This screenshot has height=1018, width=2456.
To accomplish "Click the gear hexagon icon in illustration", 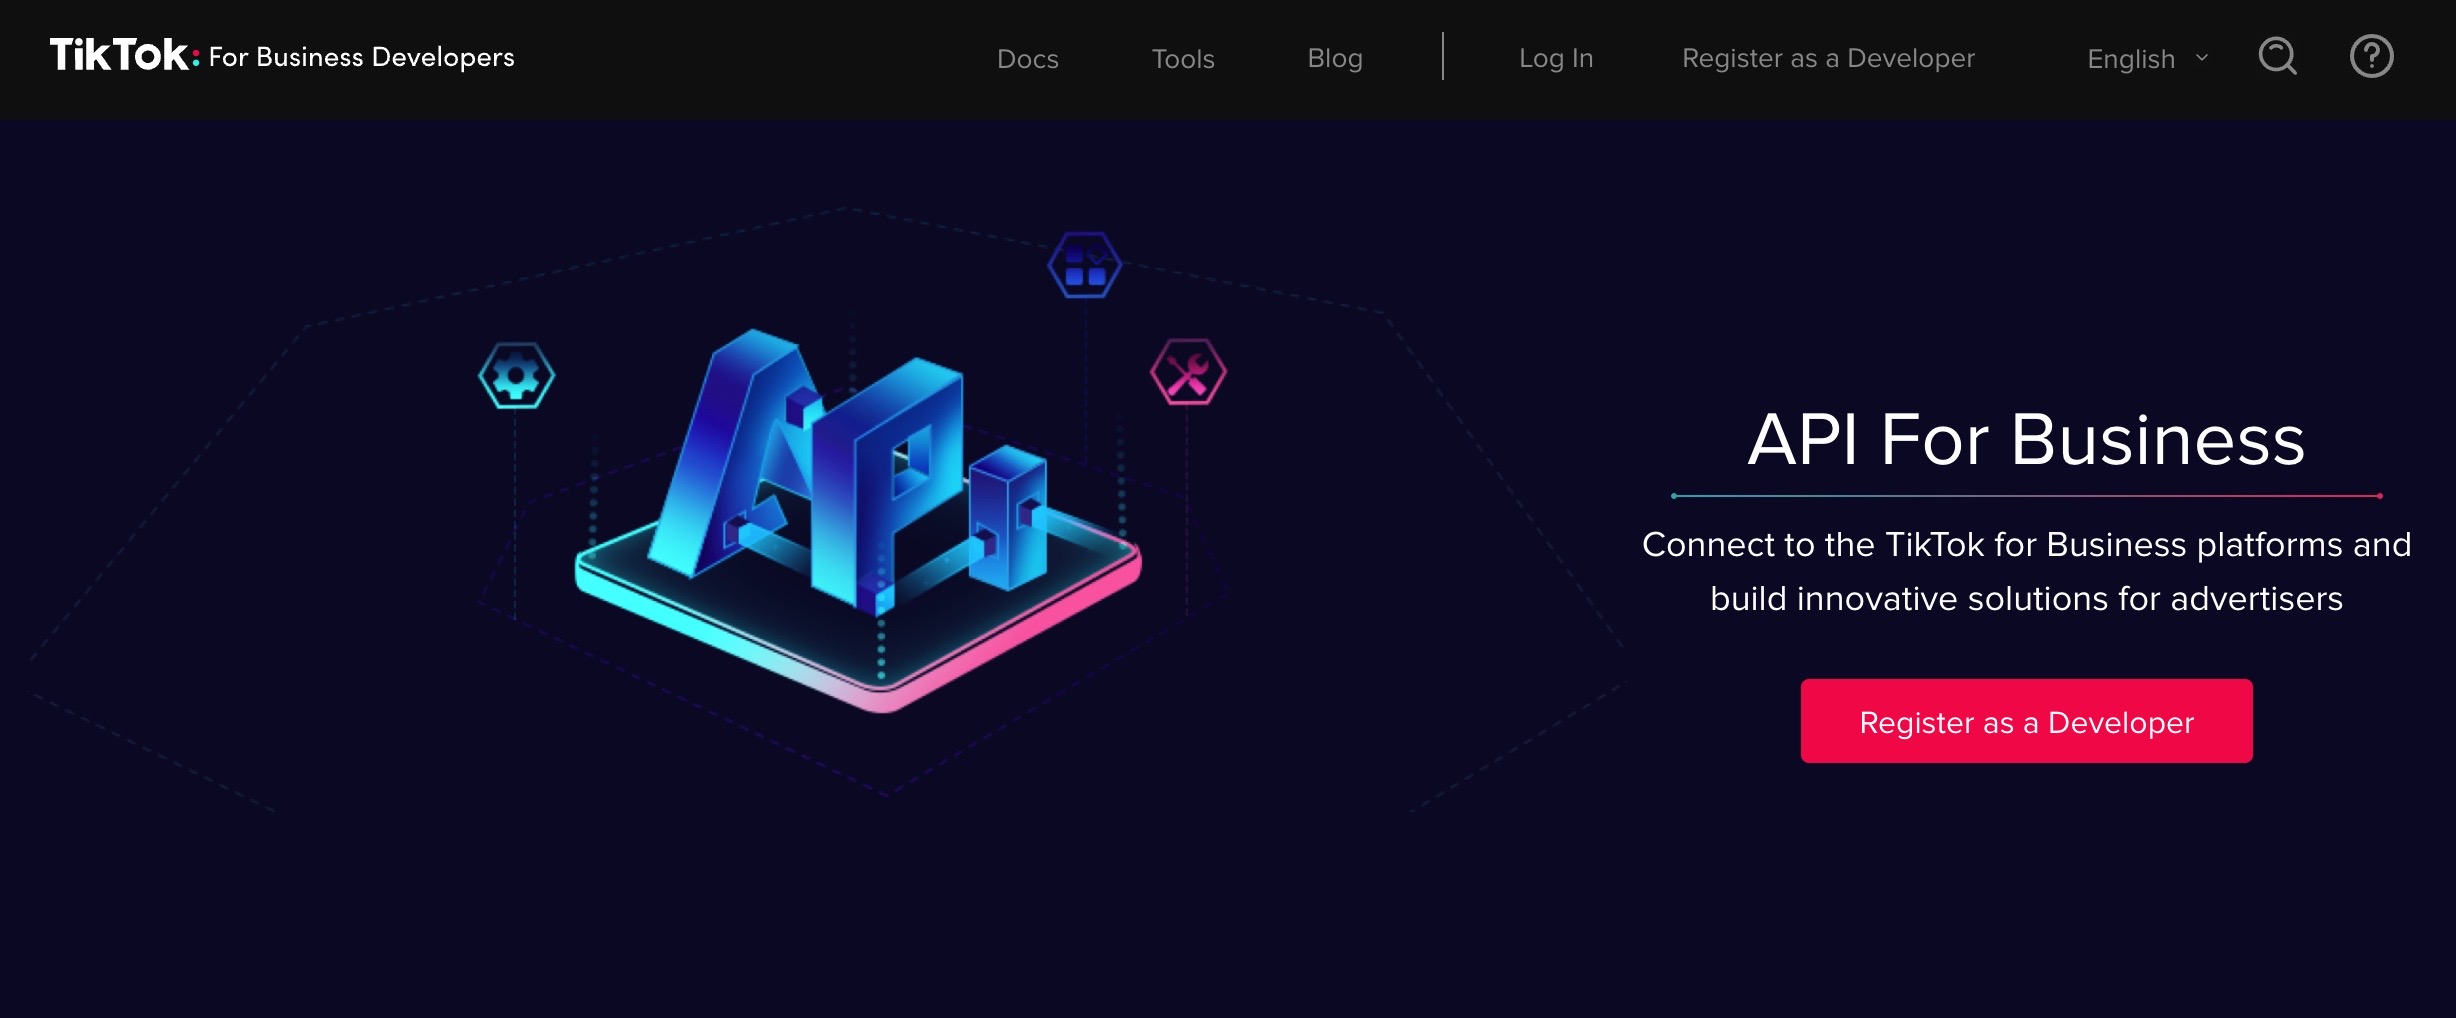I will point(516,376).
